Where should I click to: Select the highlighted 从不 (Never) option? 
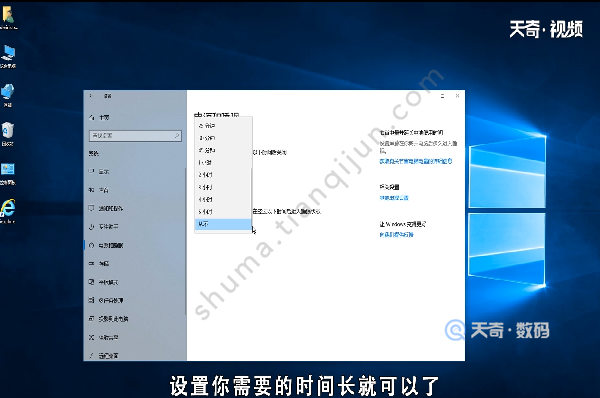(223, 224)
